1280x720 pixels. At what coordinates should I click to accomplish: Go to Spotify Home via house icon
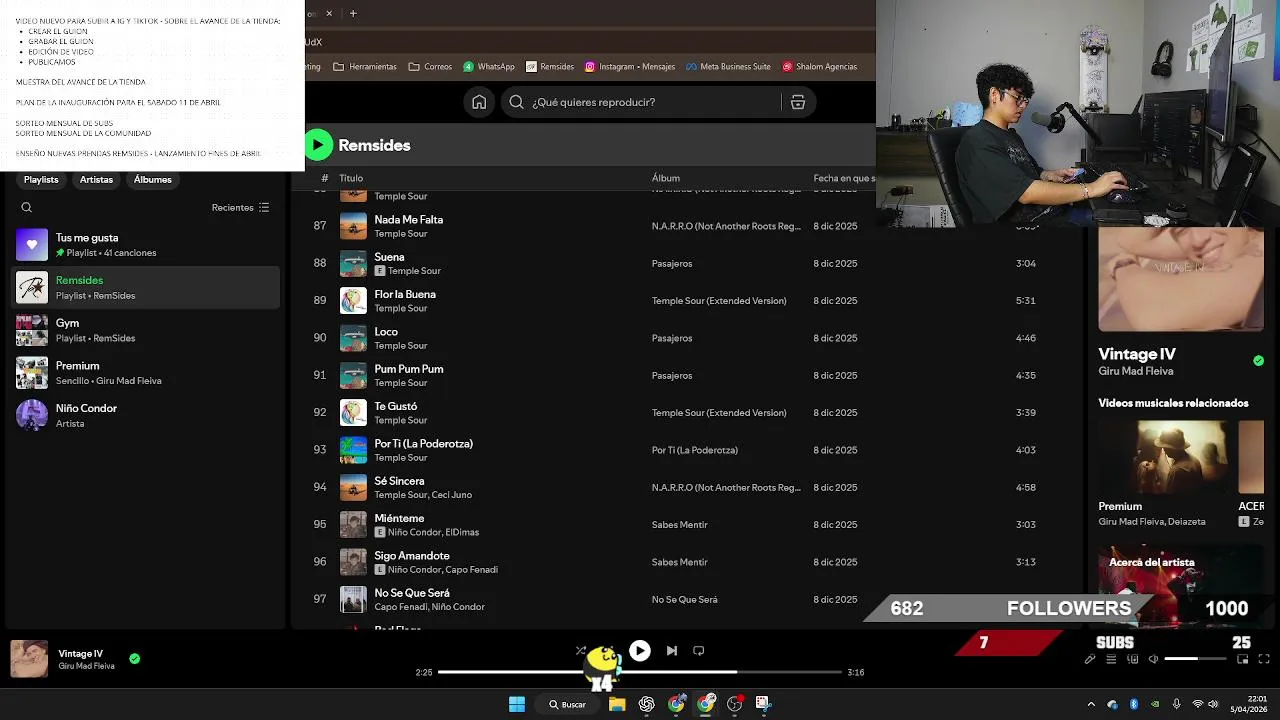click(479, 102)
